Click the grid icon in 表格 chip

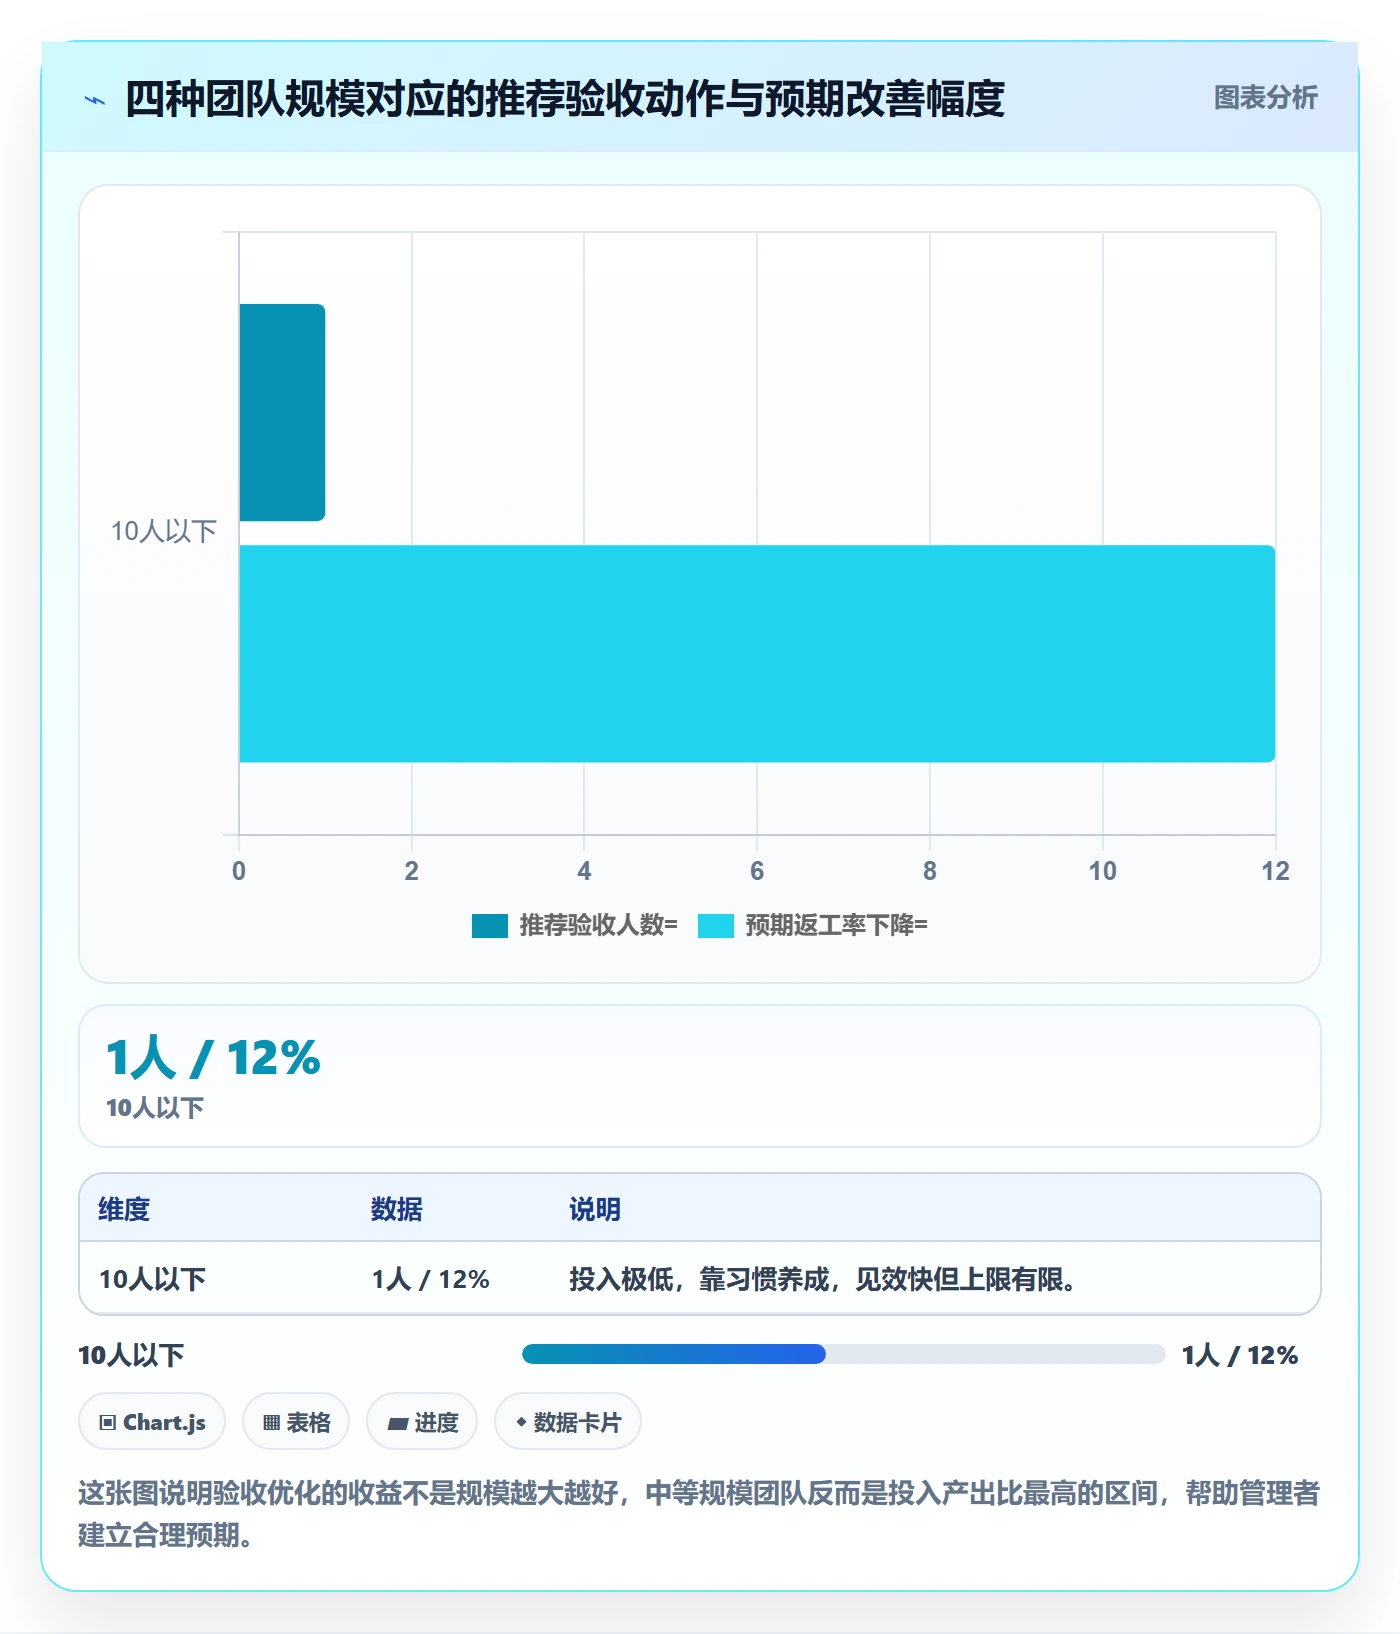pos(271,1422)
